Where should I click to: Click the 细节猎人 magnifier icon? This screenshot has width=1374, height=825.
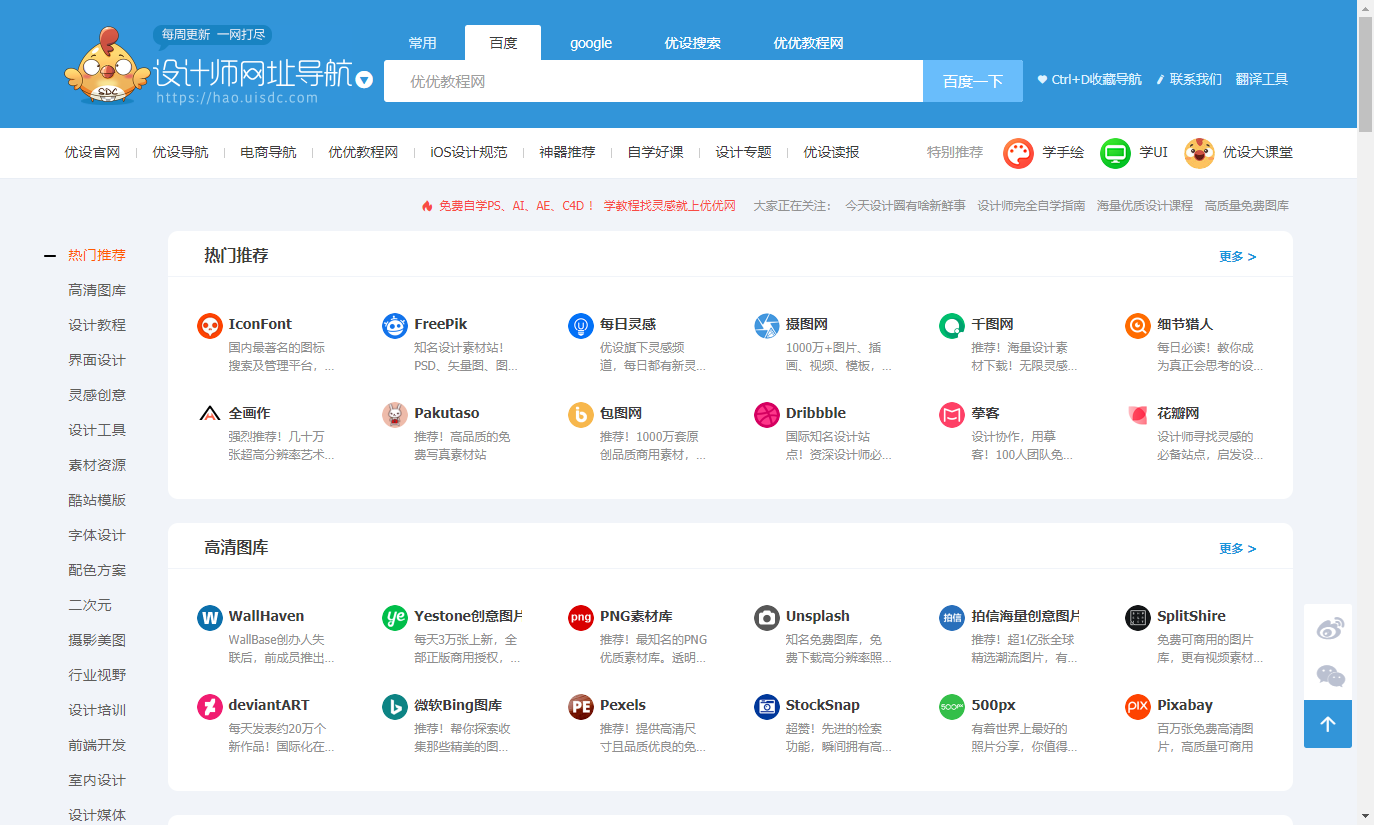click(x=1138, y=326)
